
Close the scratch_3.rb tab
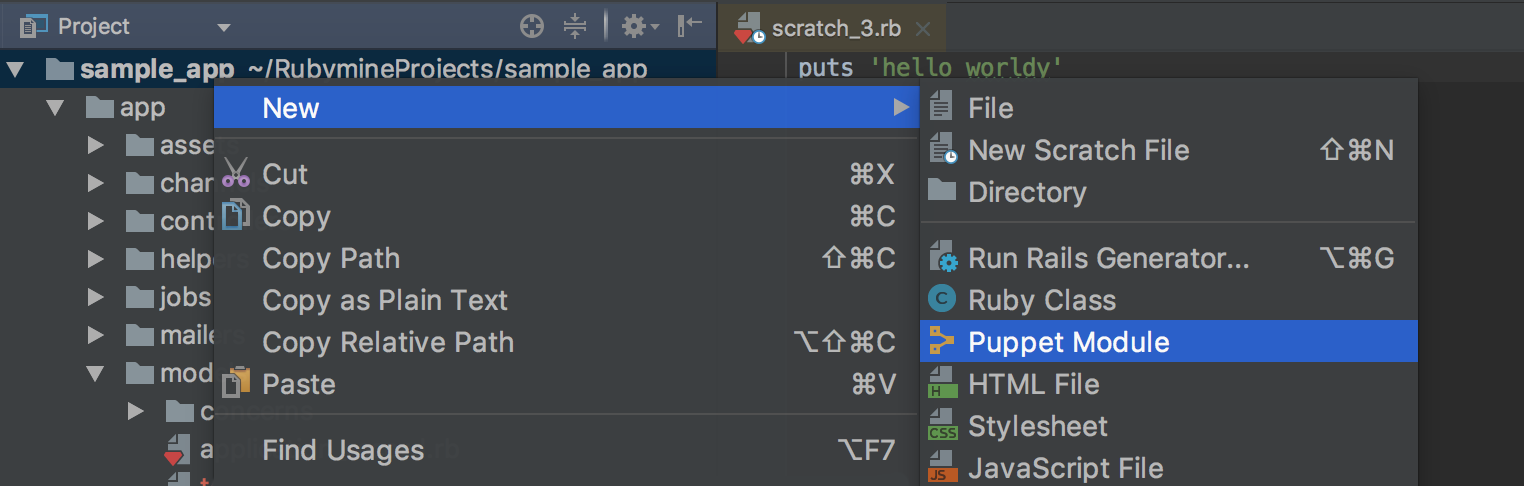(x=922, y=29)
